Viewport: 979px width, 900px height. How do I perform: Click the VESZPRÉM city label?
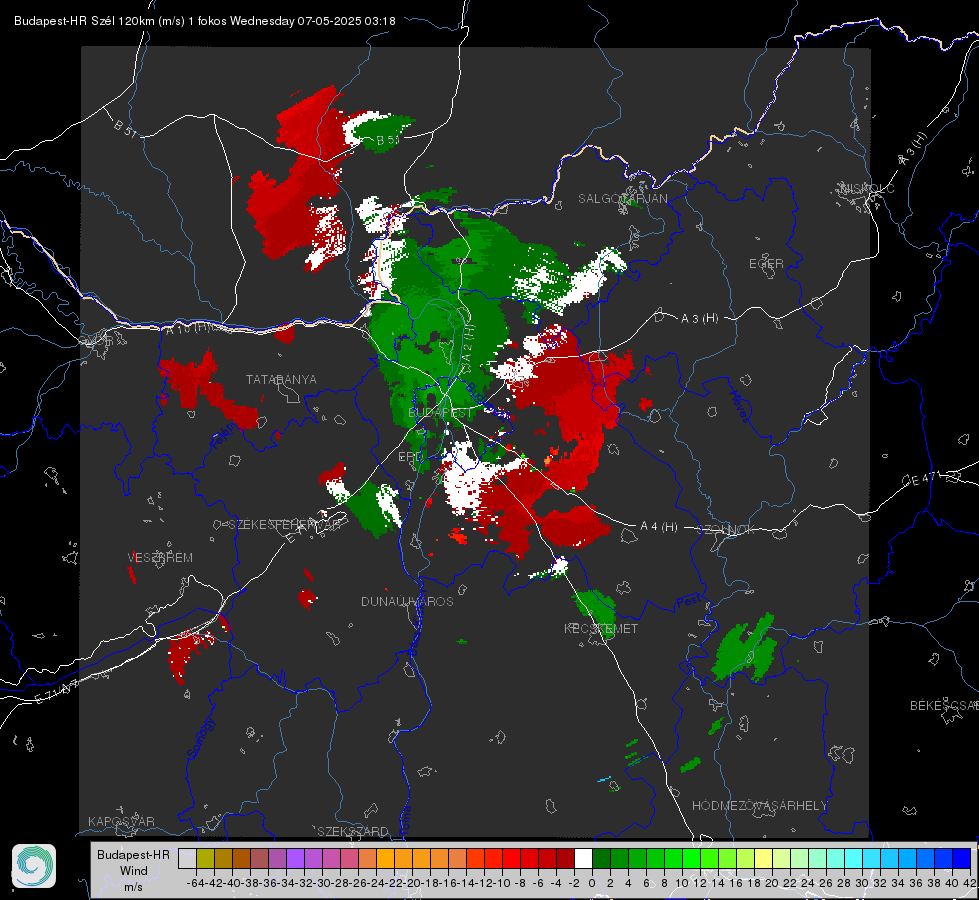click(160, 557)
